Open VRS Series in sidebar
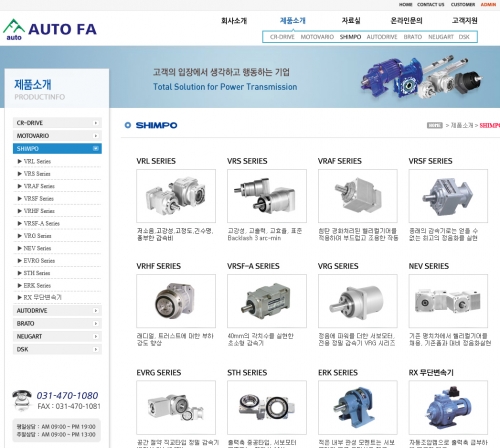 click(37, 174)
